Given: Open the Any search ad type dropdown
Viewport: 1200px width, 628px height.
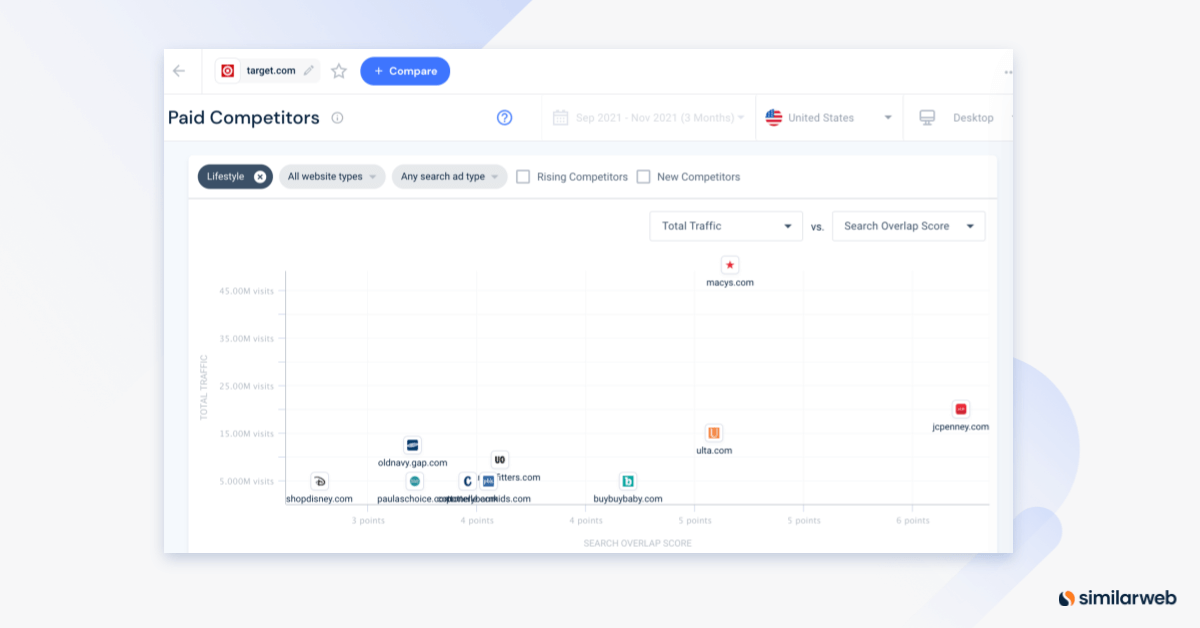Looking at the screenshot, I should pos(450,176).
